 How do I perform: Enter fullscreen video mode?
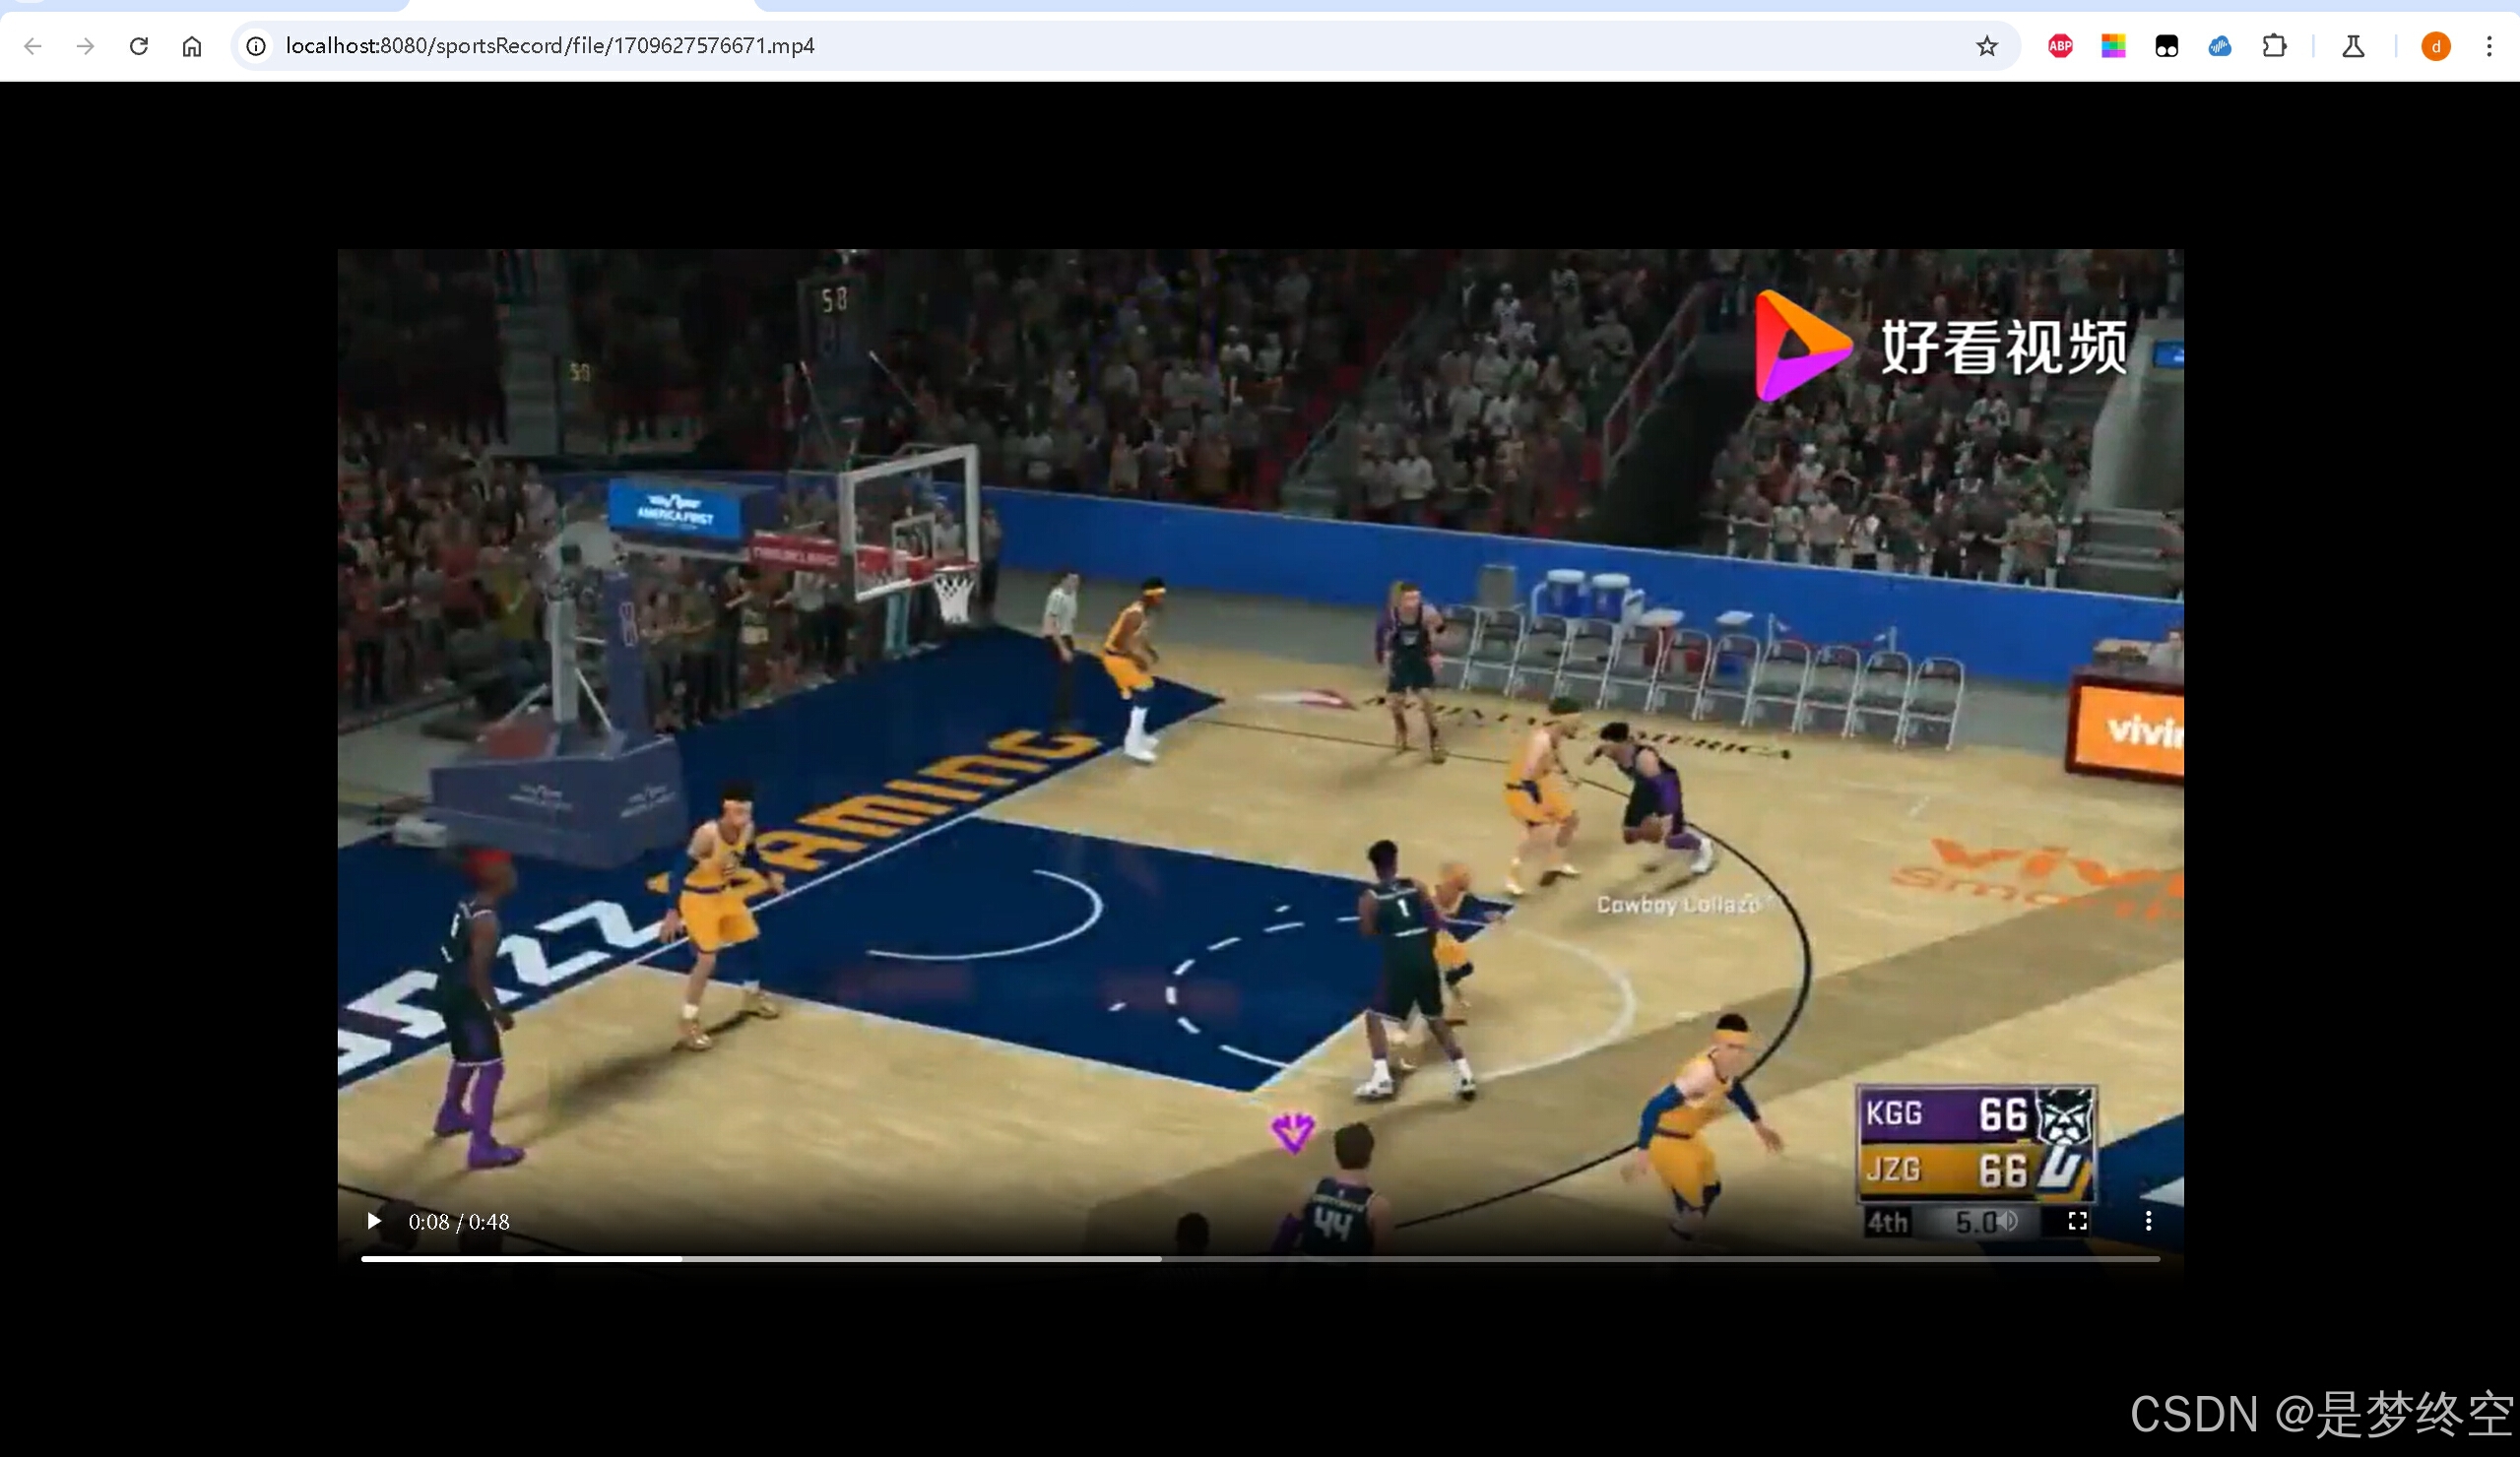point(2077,1221)
